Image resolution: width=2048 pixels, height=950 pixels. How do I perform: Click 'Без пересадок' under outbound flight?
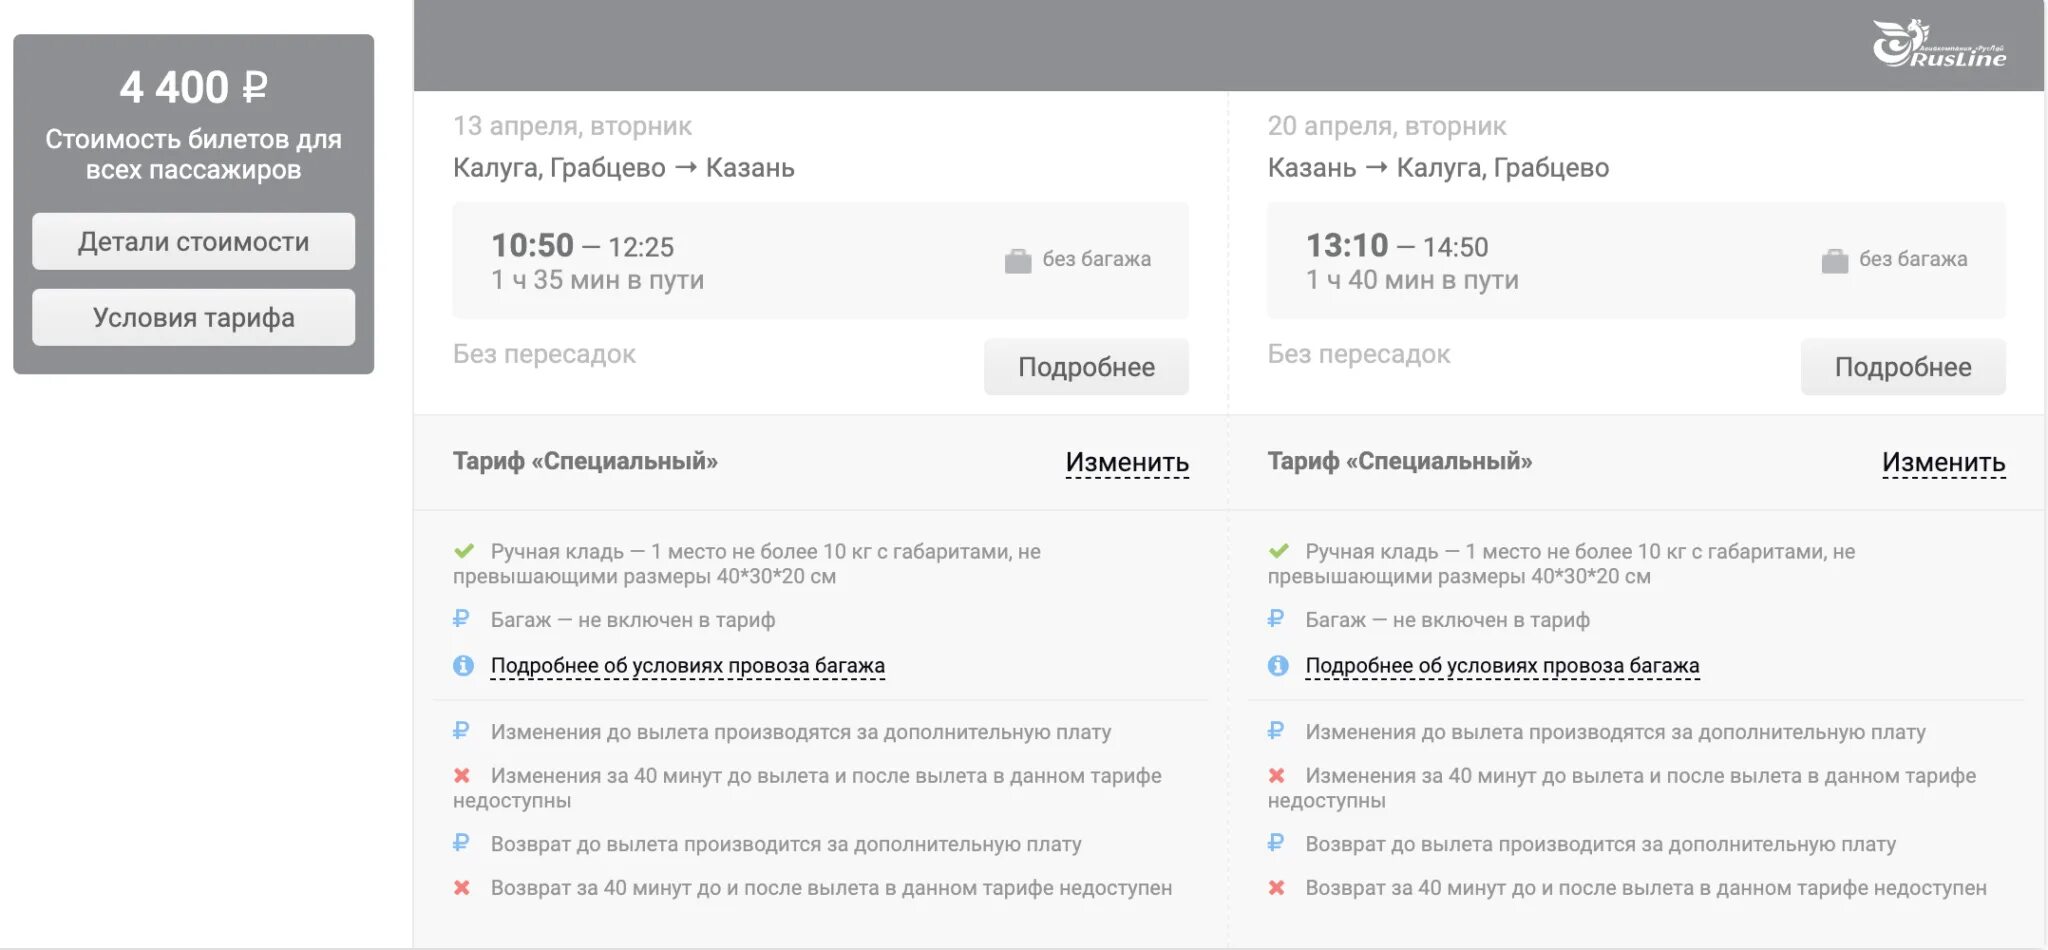544,354
